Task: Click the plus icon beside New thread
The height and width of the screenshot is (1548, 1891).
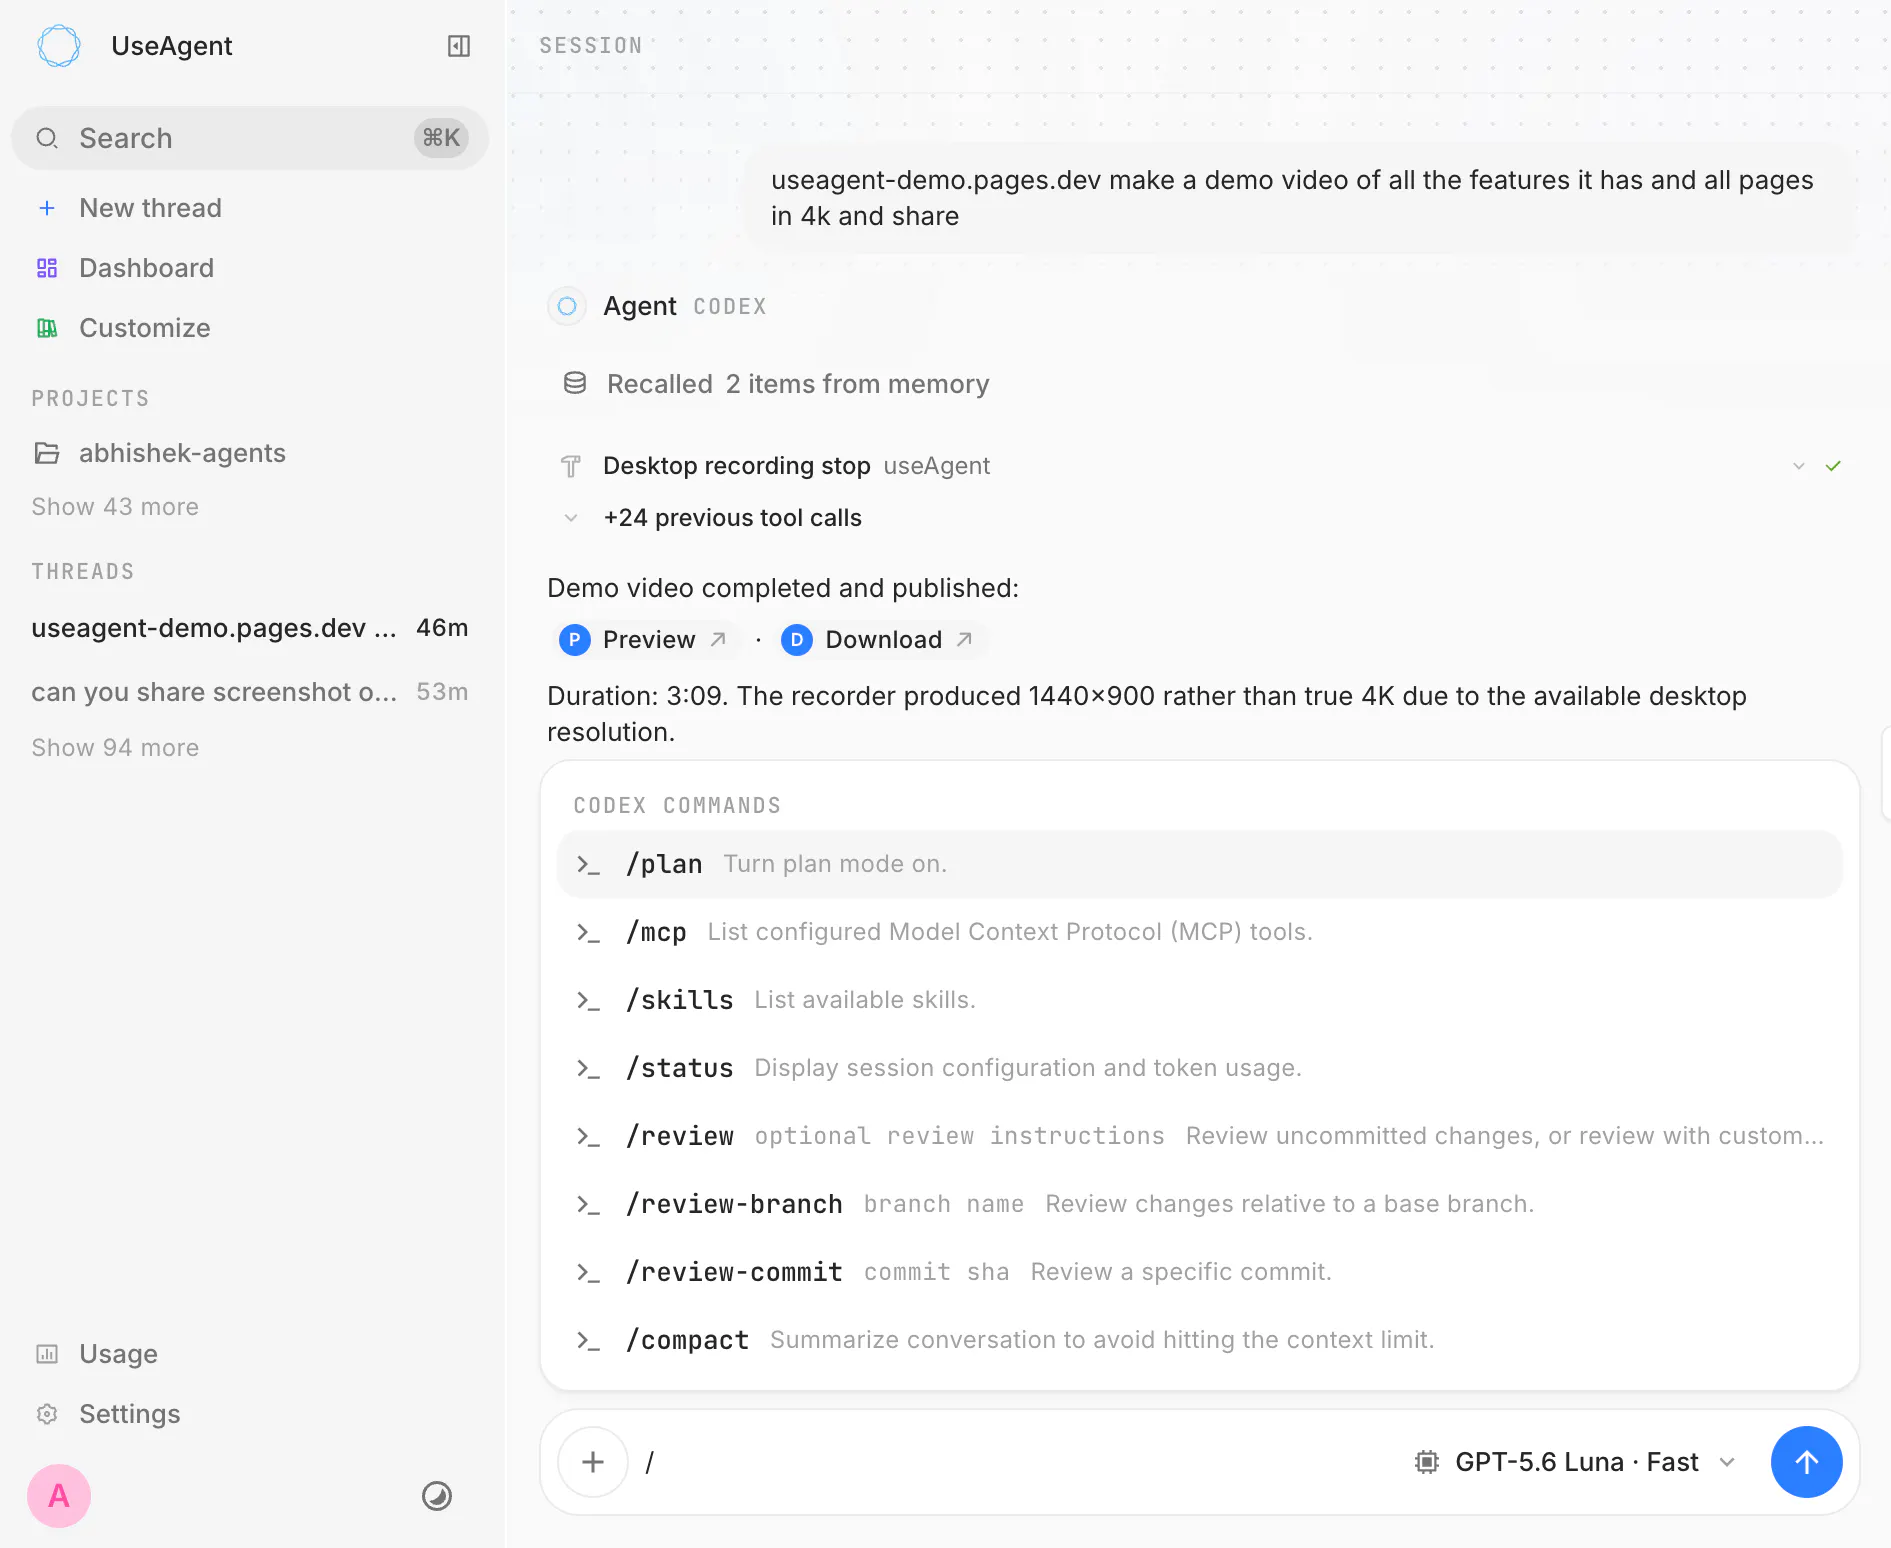Action: [x=47, y=208]
